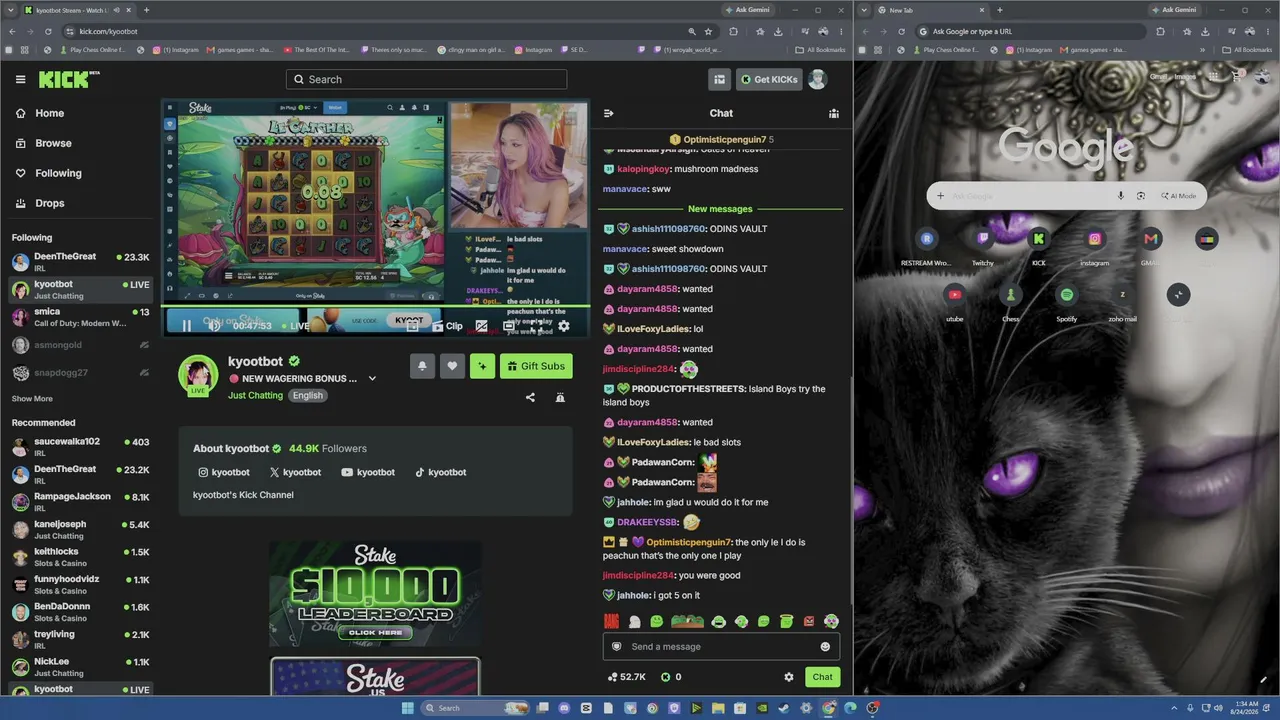
Task: Open Windows Start menu
Action: (x=407, y=708)
